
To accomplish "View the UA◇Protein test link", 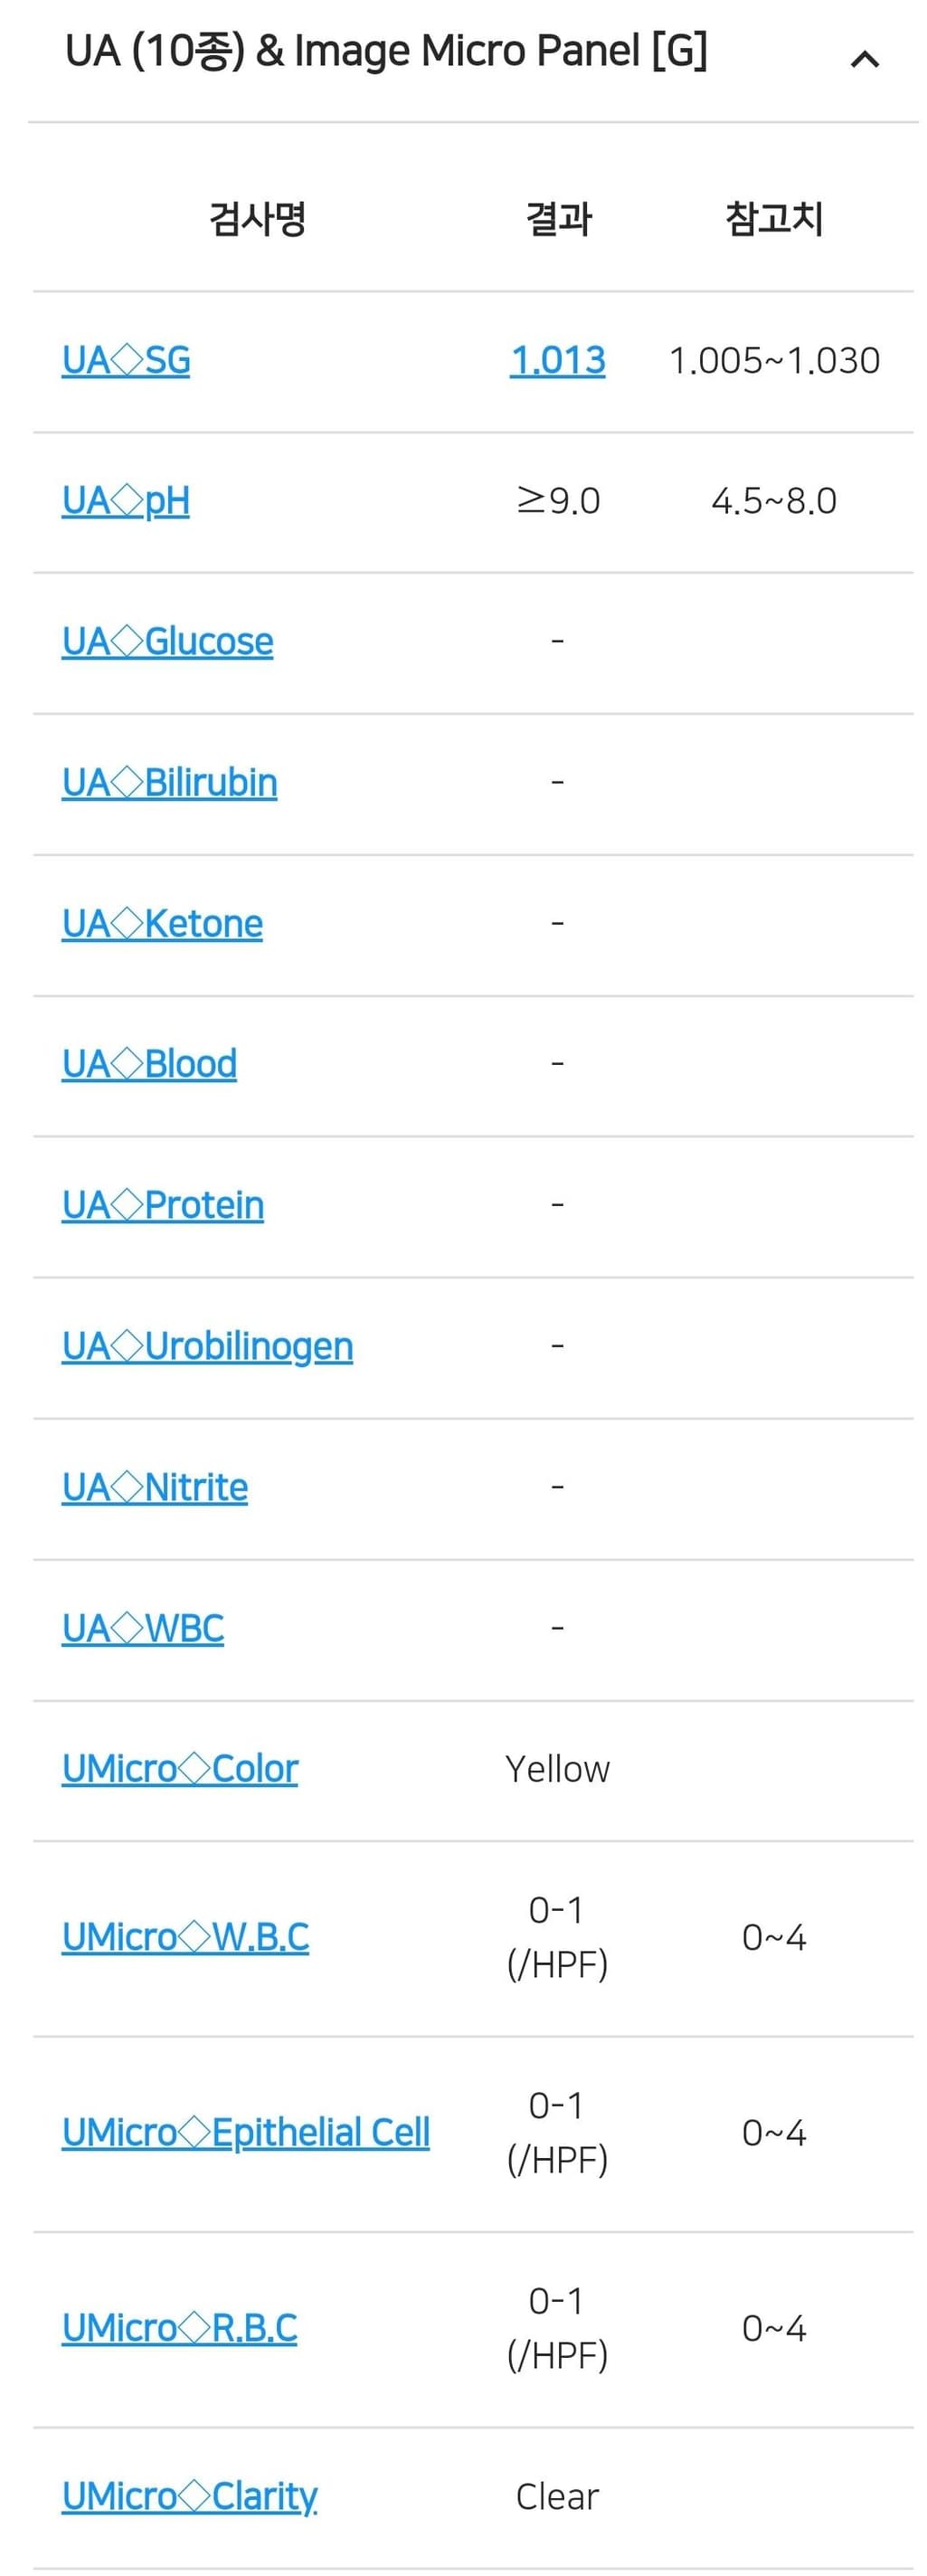I will 163,1205.
